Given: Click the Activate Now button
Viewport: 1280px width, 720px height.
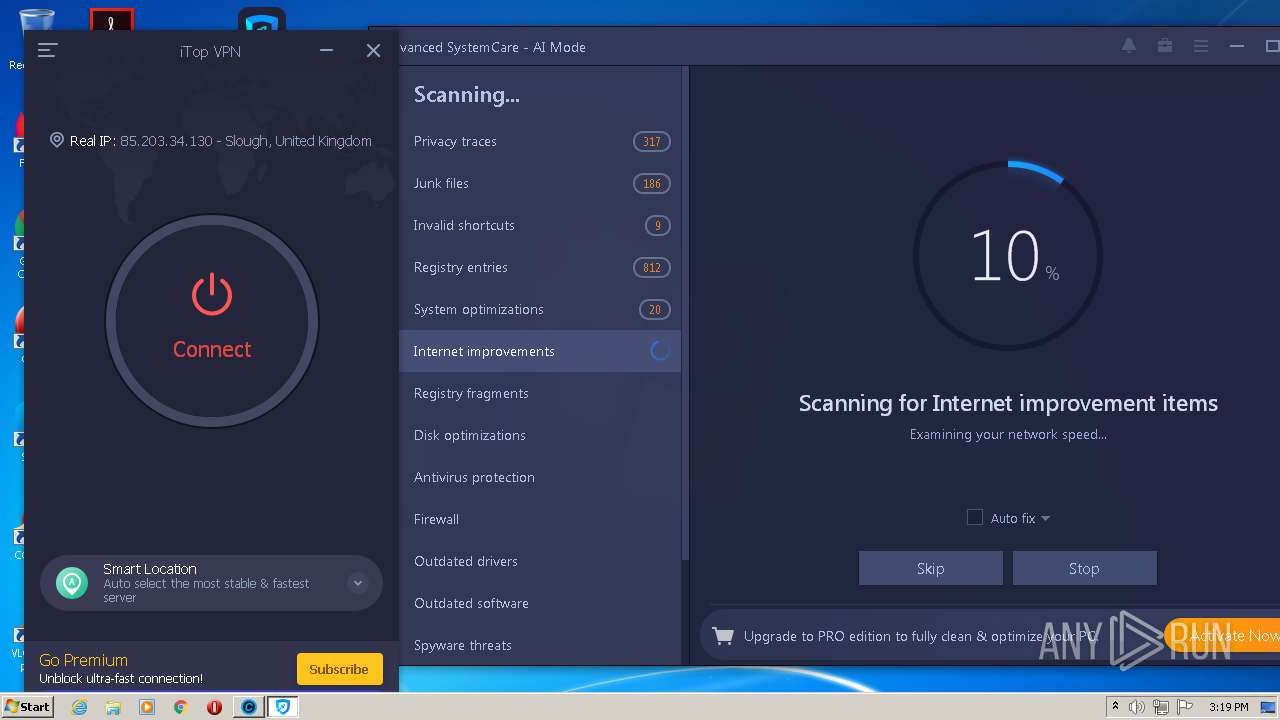Looking at the screenshot, I should click(1222, 635).
